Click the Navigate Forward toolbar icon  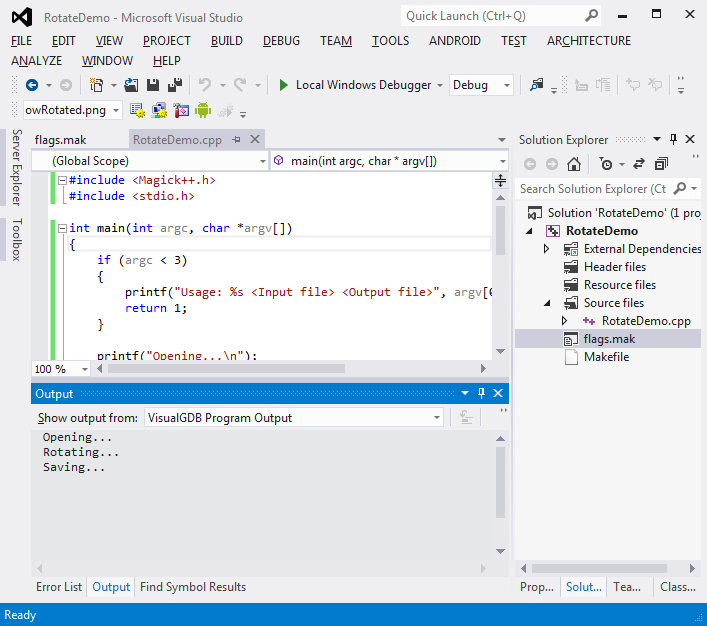click(x=66, y=85)
